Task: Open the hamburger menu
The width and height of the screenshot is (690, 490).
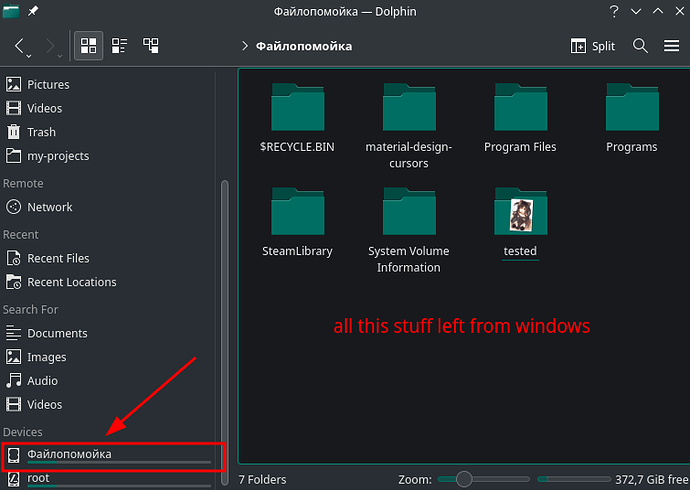Action: (672, 46)
